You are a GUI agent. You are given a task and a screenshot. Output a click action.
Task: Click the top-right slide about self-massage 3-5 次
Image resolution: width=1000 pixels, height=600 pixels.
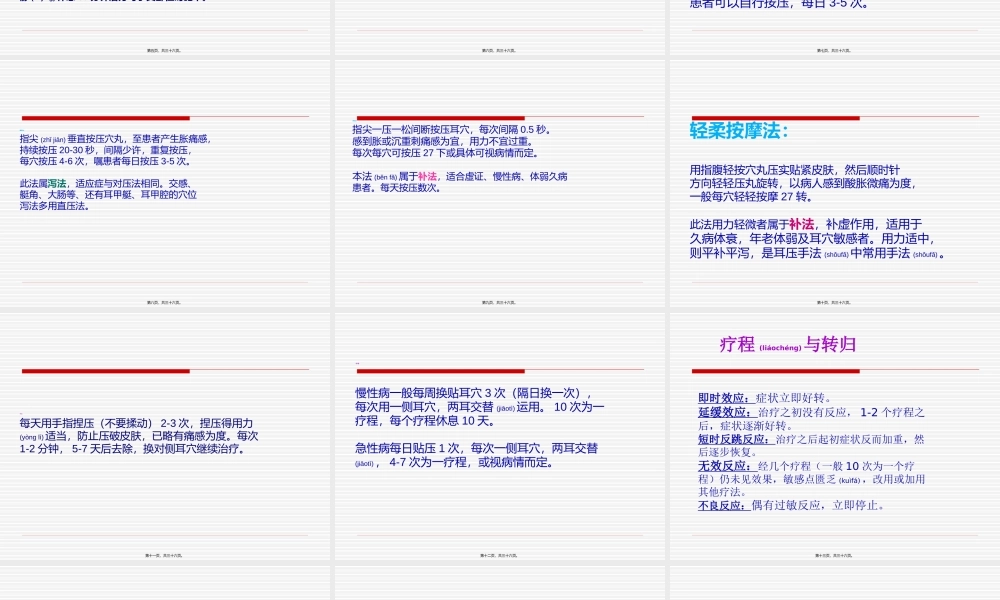click(x=833, y=25)
